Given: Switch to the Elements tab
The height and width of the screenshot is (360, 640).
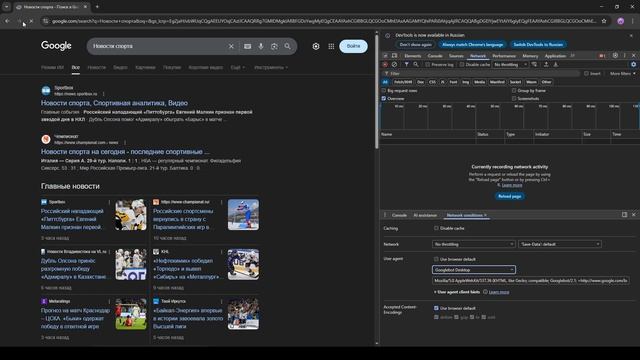Looking at the screenshot, I should (413, 56).
